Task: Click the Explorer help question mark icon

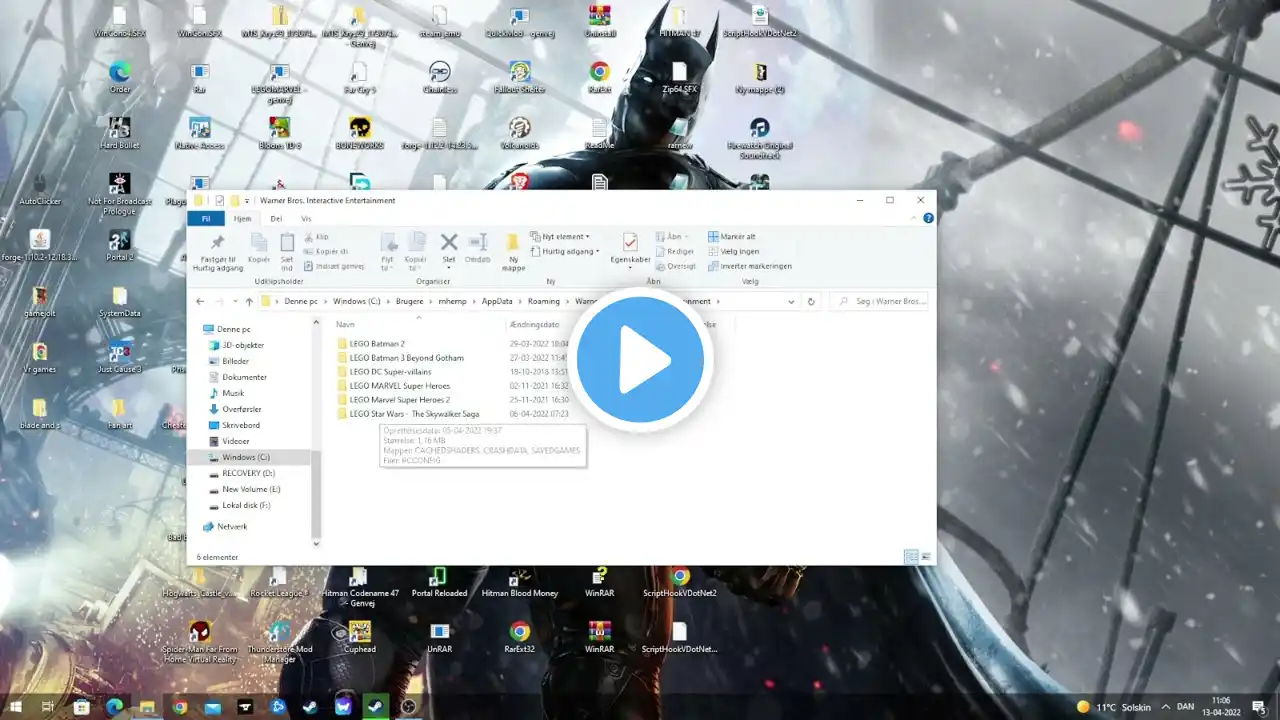Action: (x=928, y=218)
